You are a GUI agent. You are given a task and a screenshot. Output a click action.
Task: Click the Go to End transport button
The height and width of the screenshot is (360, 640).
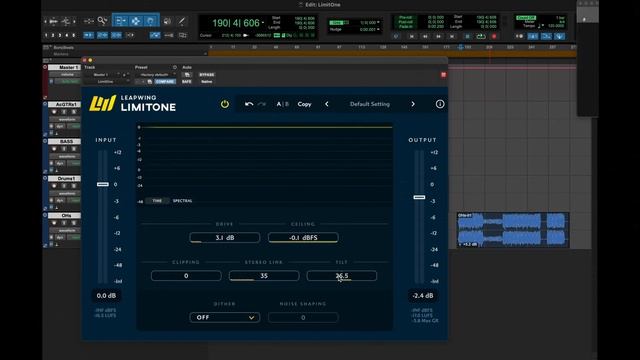point(452,36)
